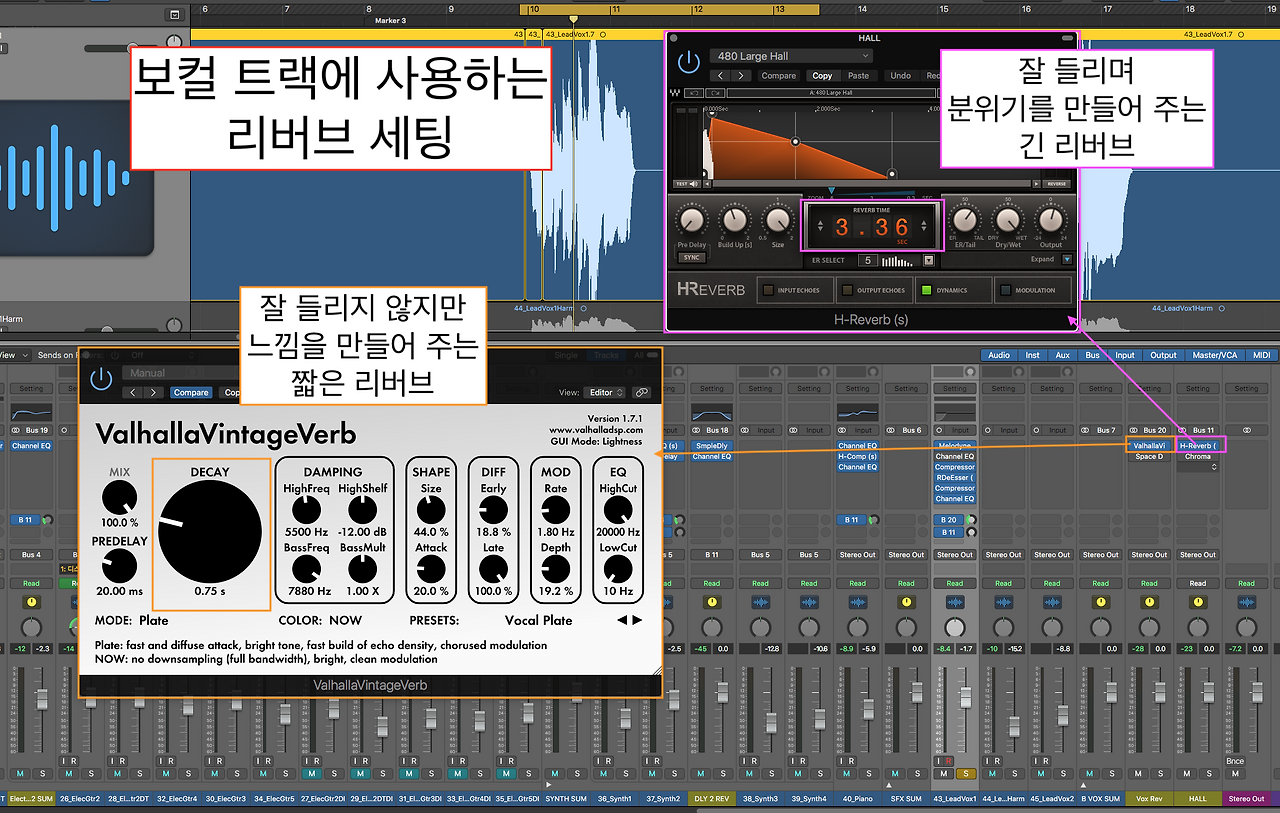Screen dimensions: 1280x813
Task: Open Stereo Out output slot on Vox Rev
Action: pyautogui.click(x=1149, y=555)
